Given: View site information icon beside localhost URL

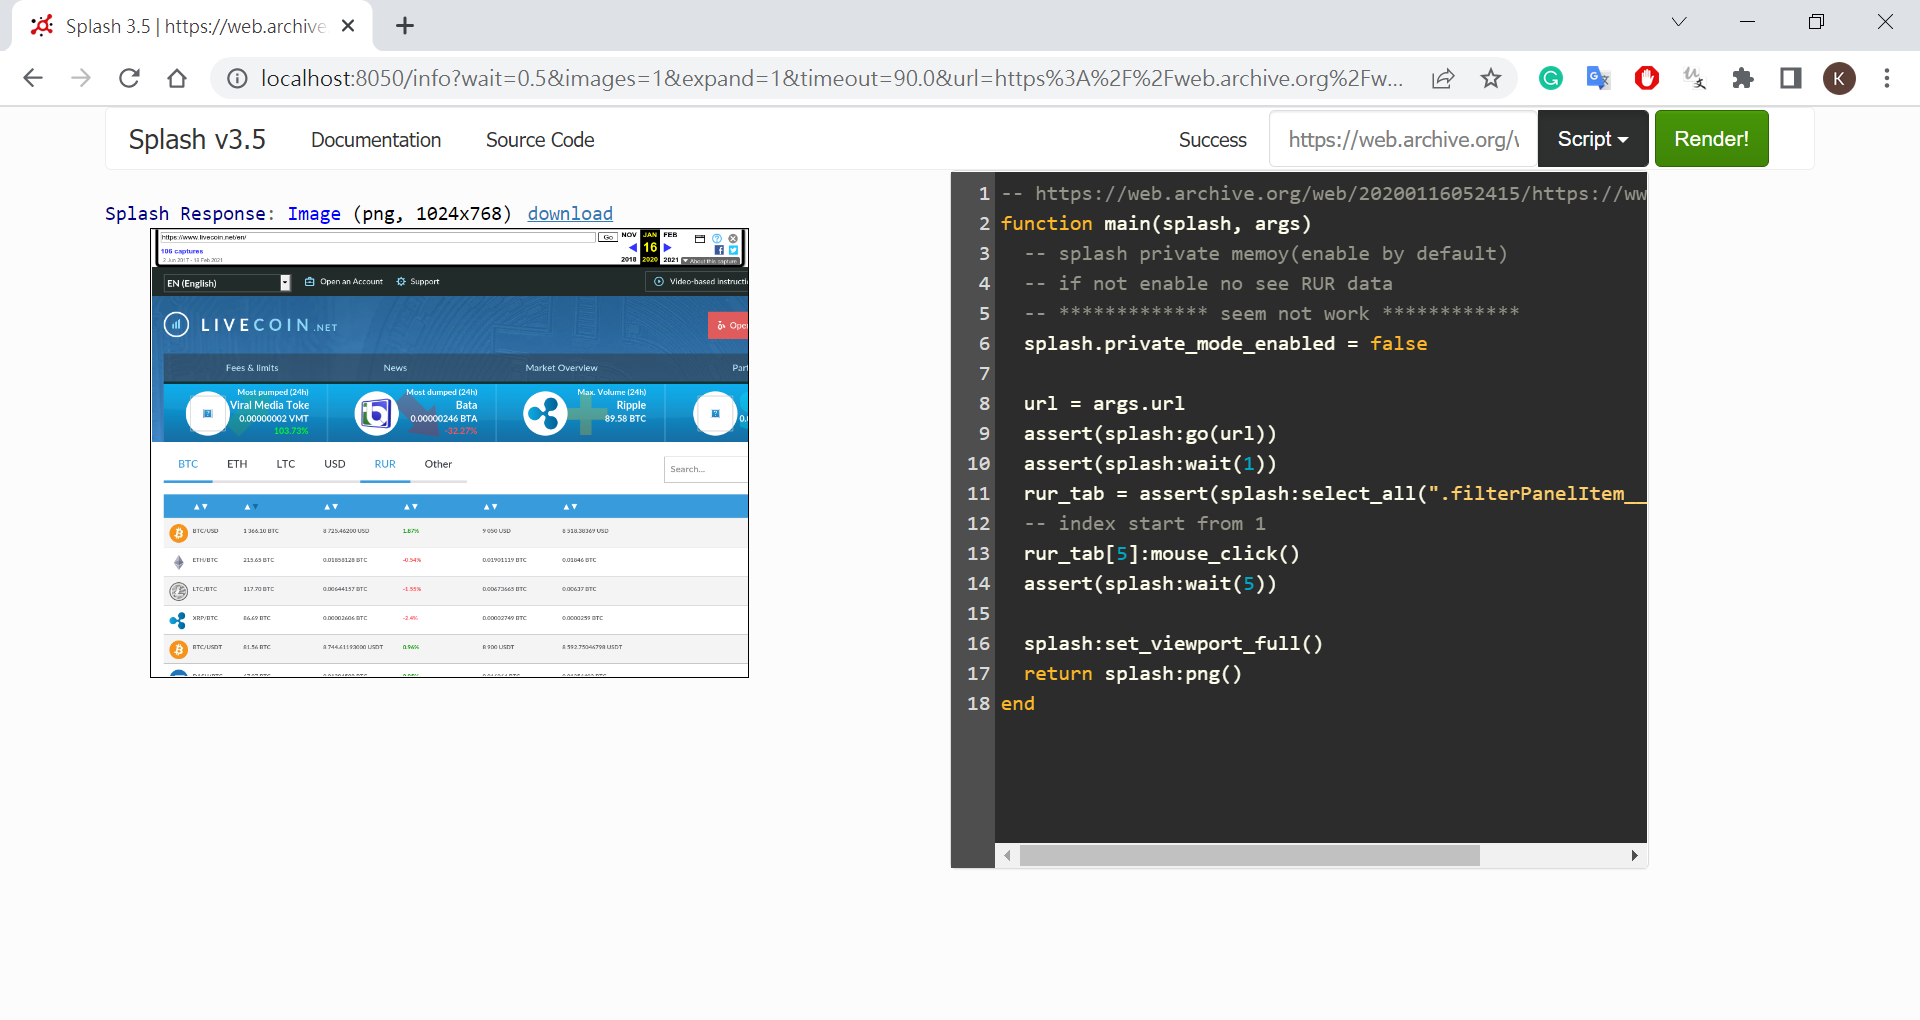Looking at the screenshot, I should pyautogui.click(x=237, y=78).
